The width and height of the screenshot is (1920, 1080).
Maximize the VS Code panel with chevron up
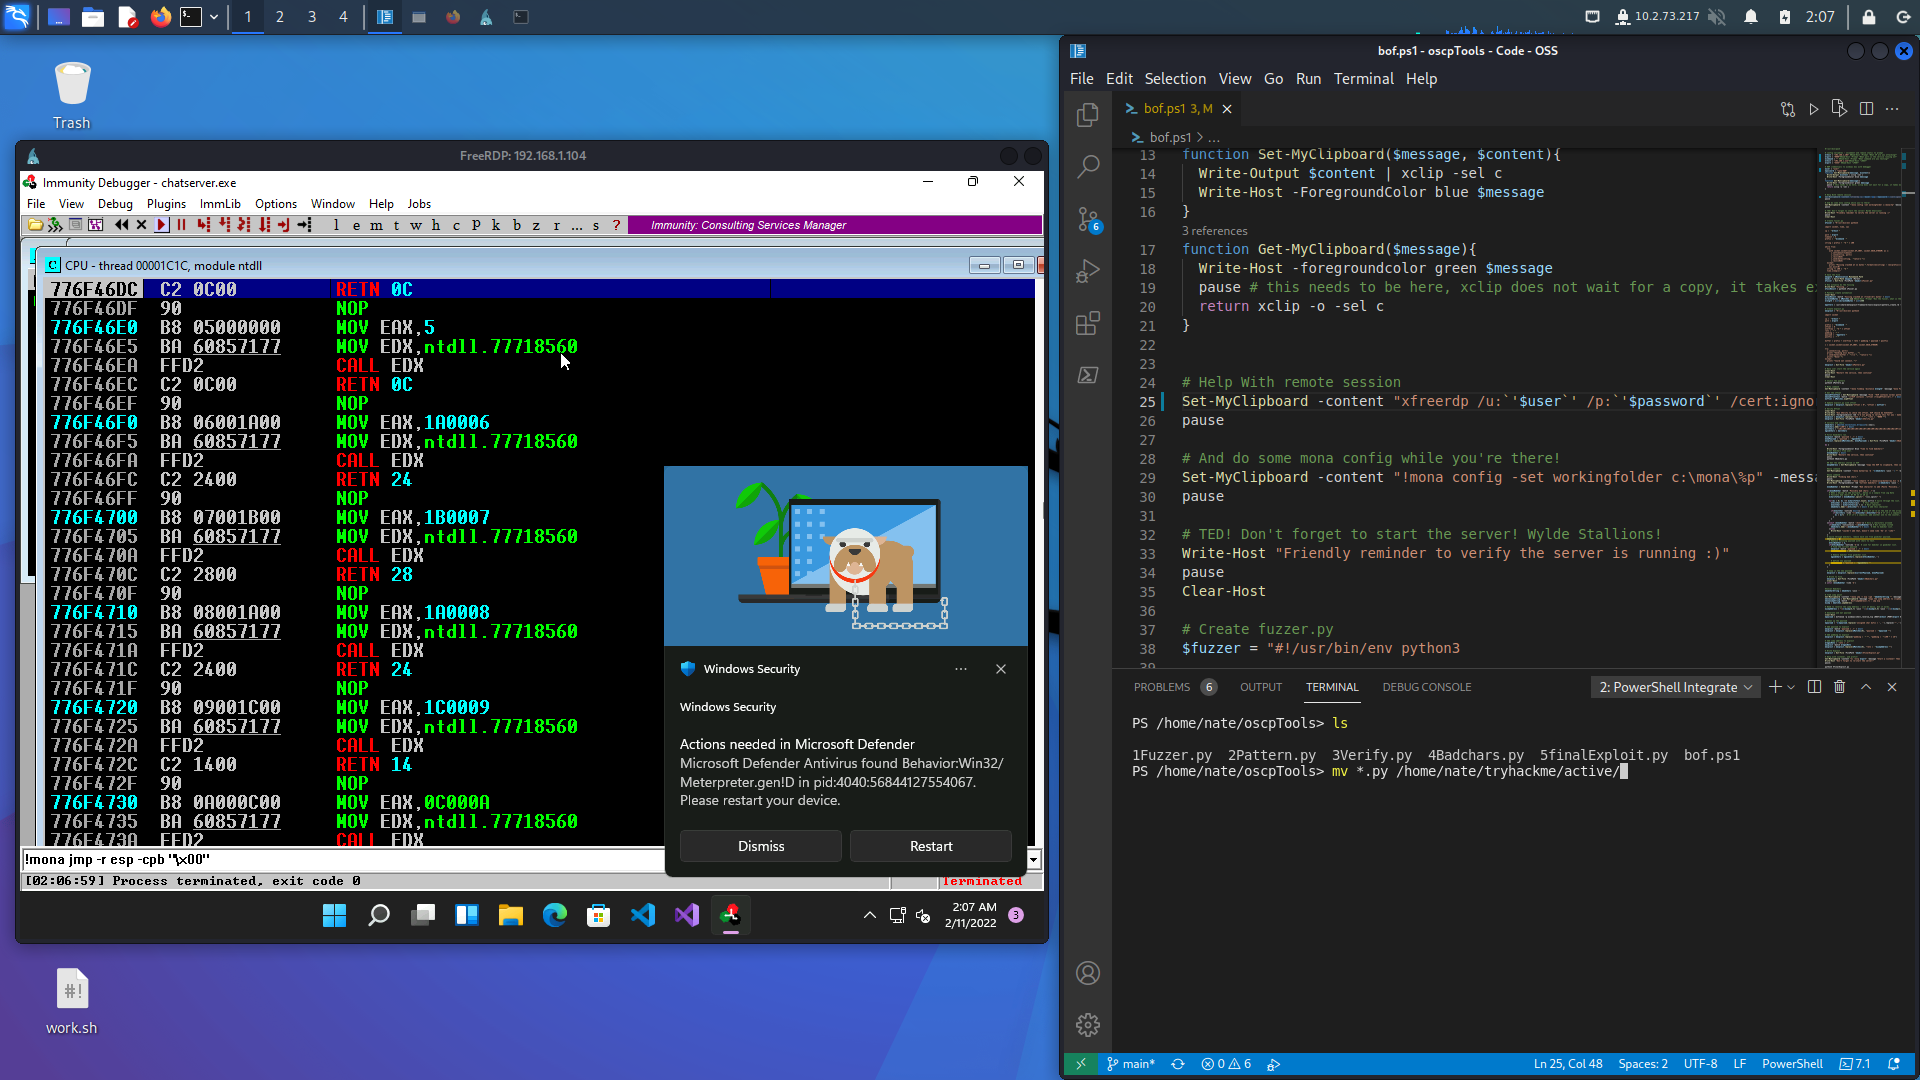[x=1866, y=687]
